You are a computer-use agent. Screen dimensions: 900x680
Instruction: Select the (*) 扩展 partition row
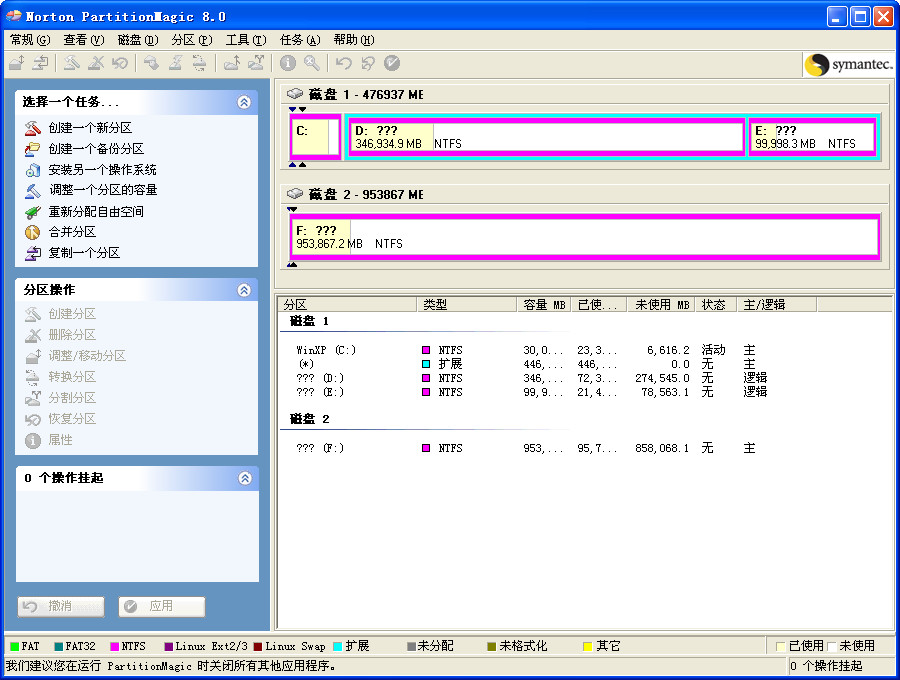531,364
